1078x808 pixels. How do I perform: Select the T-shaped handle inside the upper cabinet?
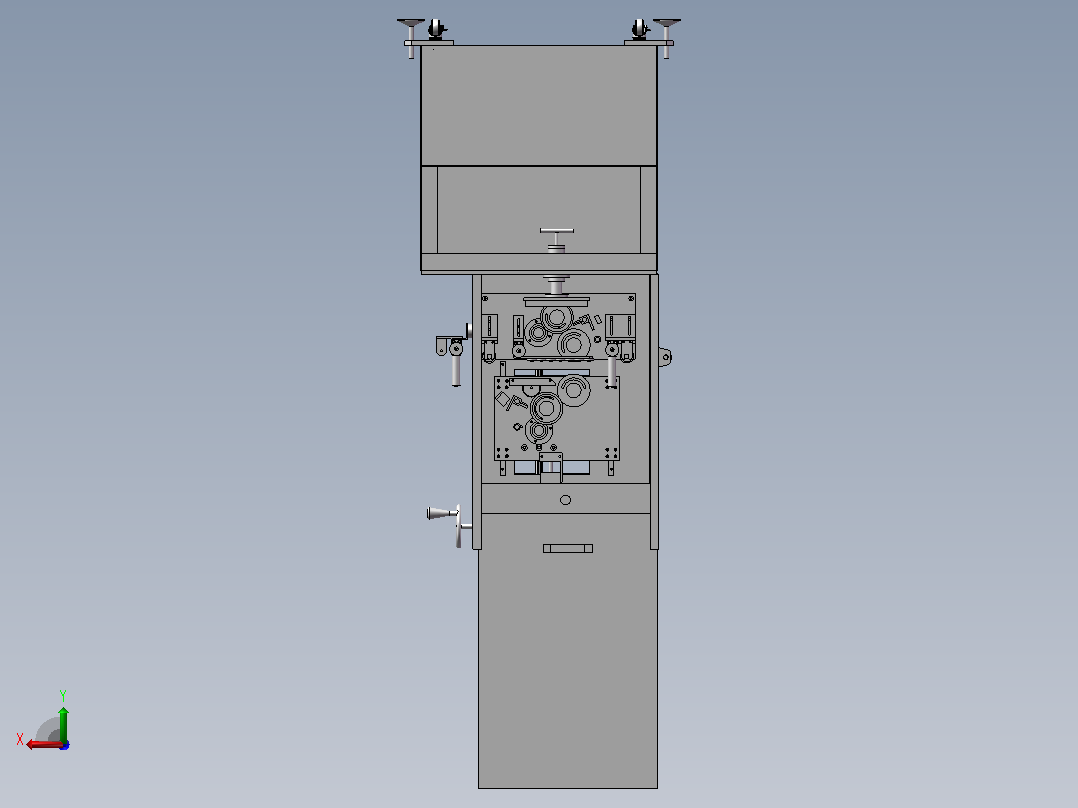(x=556, y=241)
